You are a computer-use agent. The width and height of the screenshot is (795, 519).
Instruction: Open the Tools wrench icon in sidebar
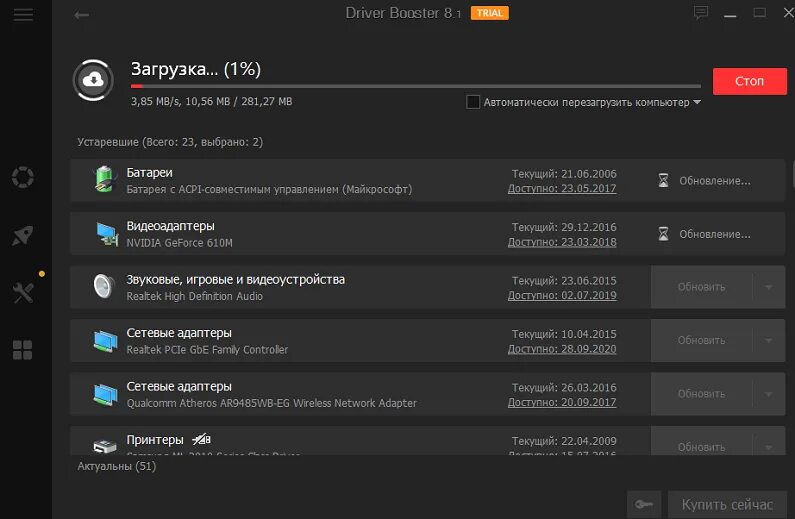[23, 293]
